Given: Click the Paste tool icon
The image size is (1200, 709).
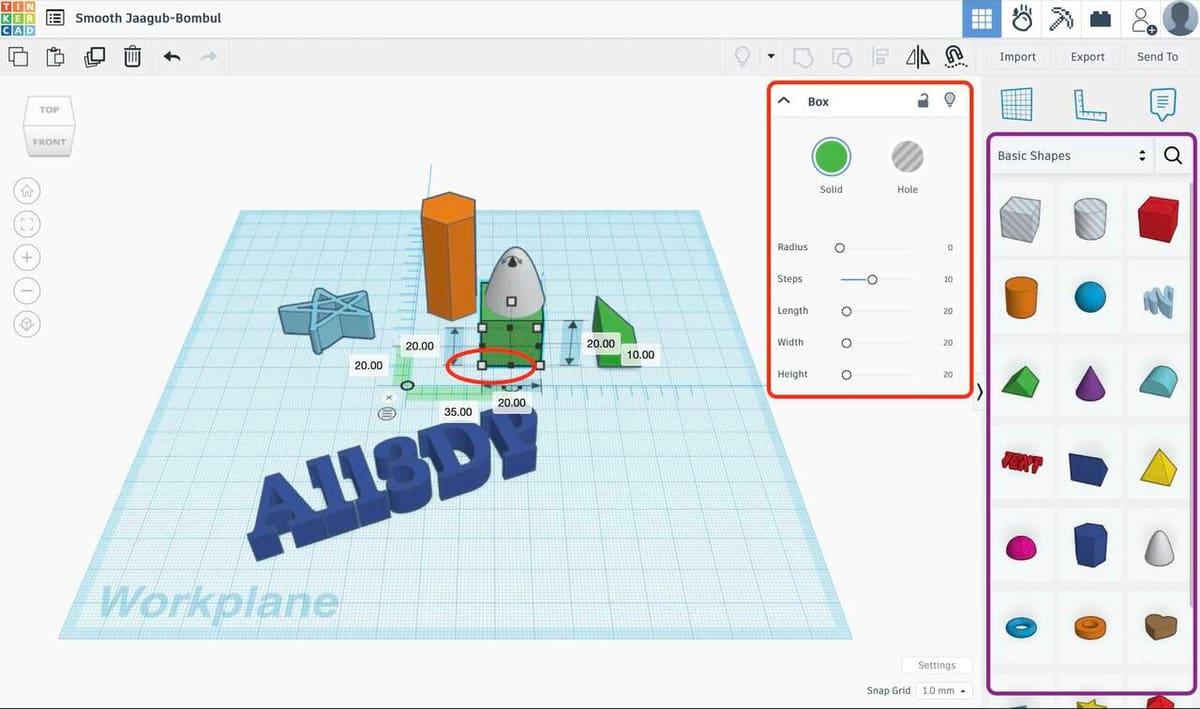Looking at the screenshot, I should click(x=56, y=57).
